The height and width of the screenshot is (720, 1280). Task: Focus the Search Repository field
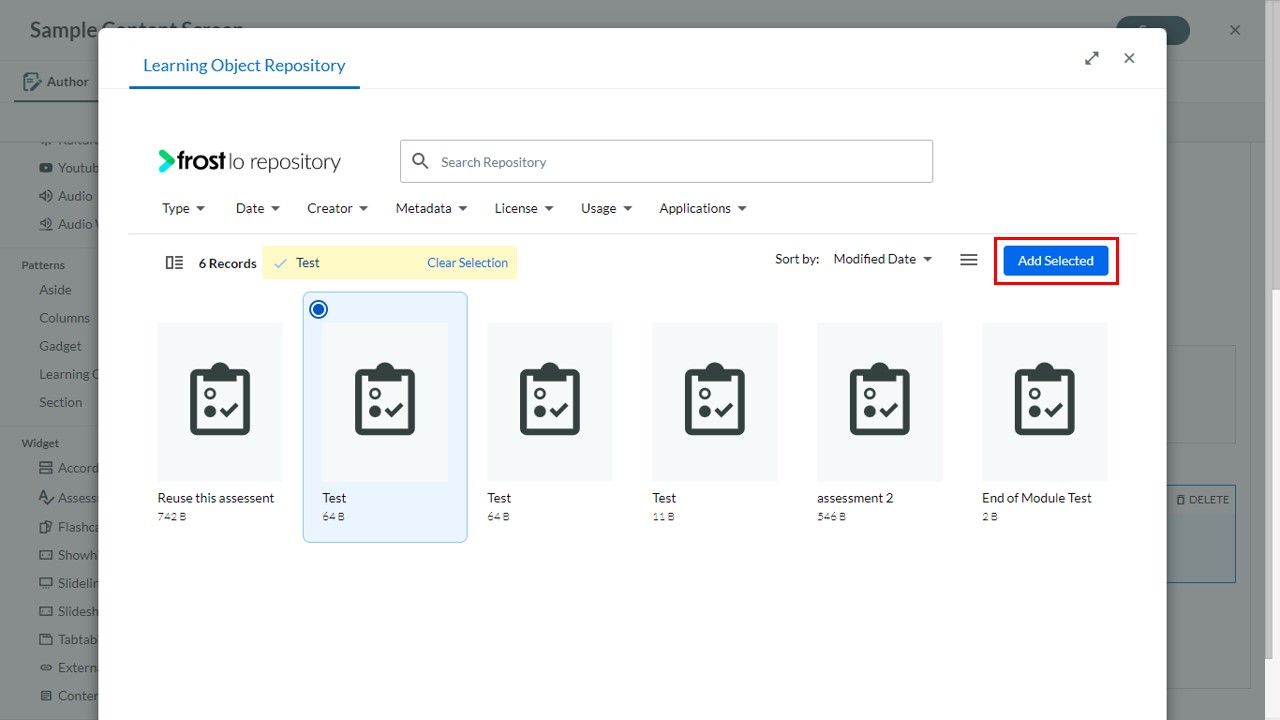pos(666,161)
